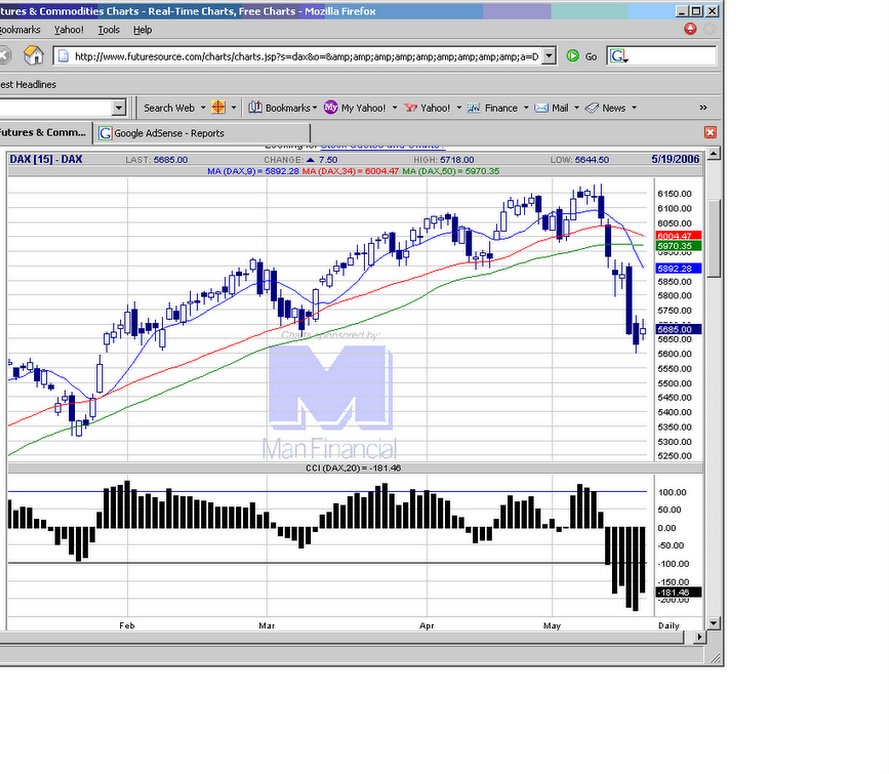Click the page icon in the address bar

[64, 56]
